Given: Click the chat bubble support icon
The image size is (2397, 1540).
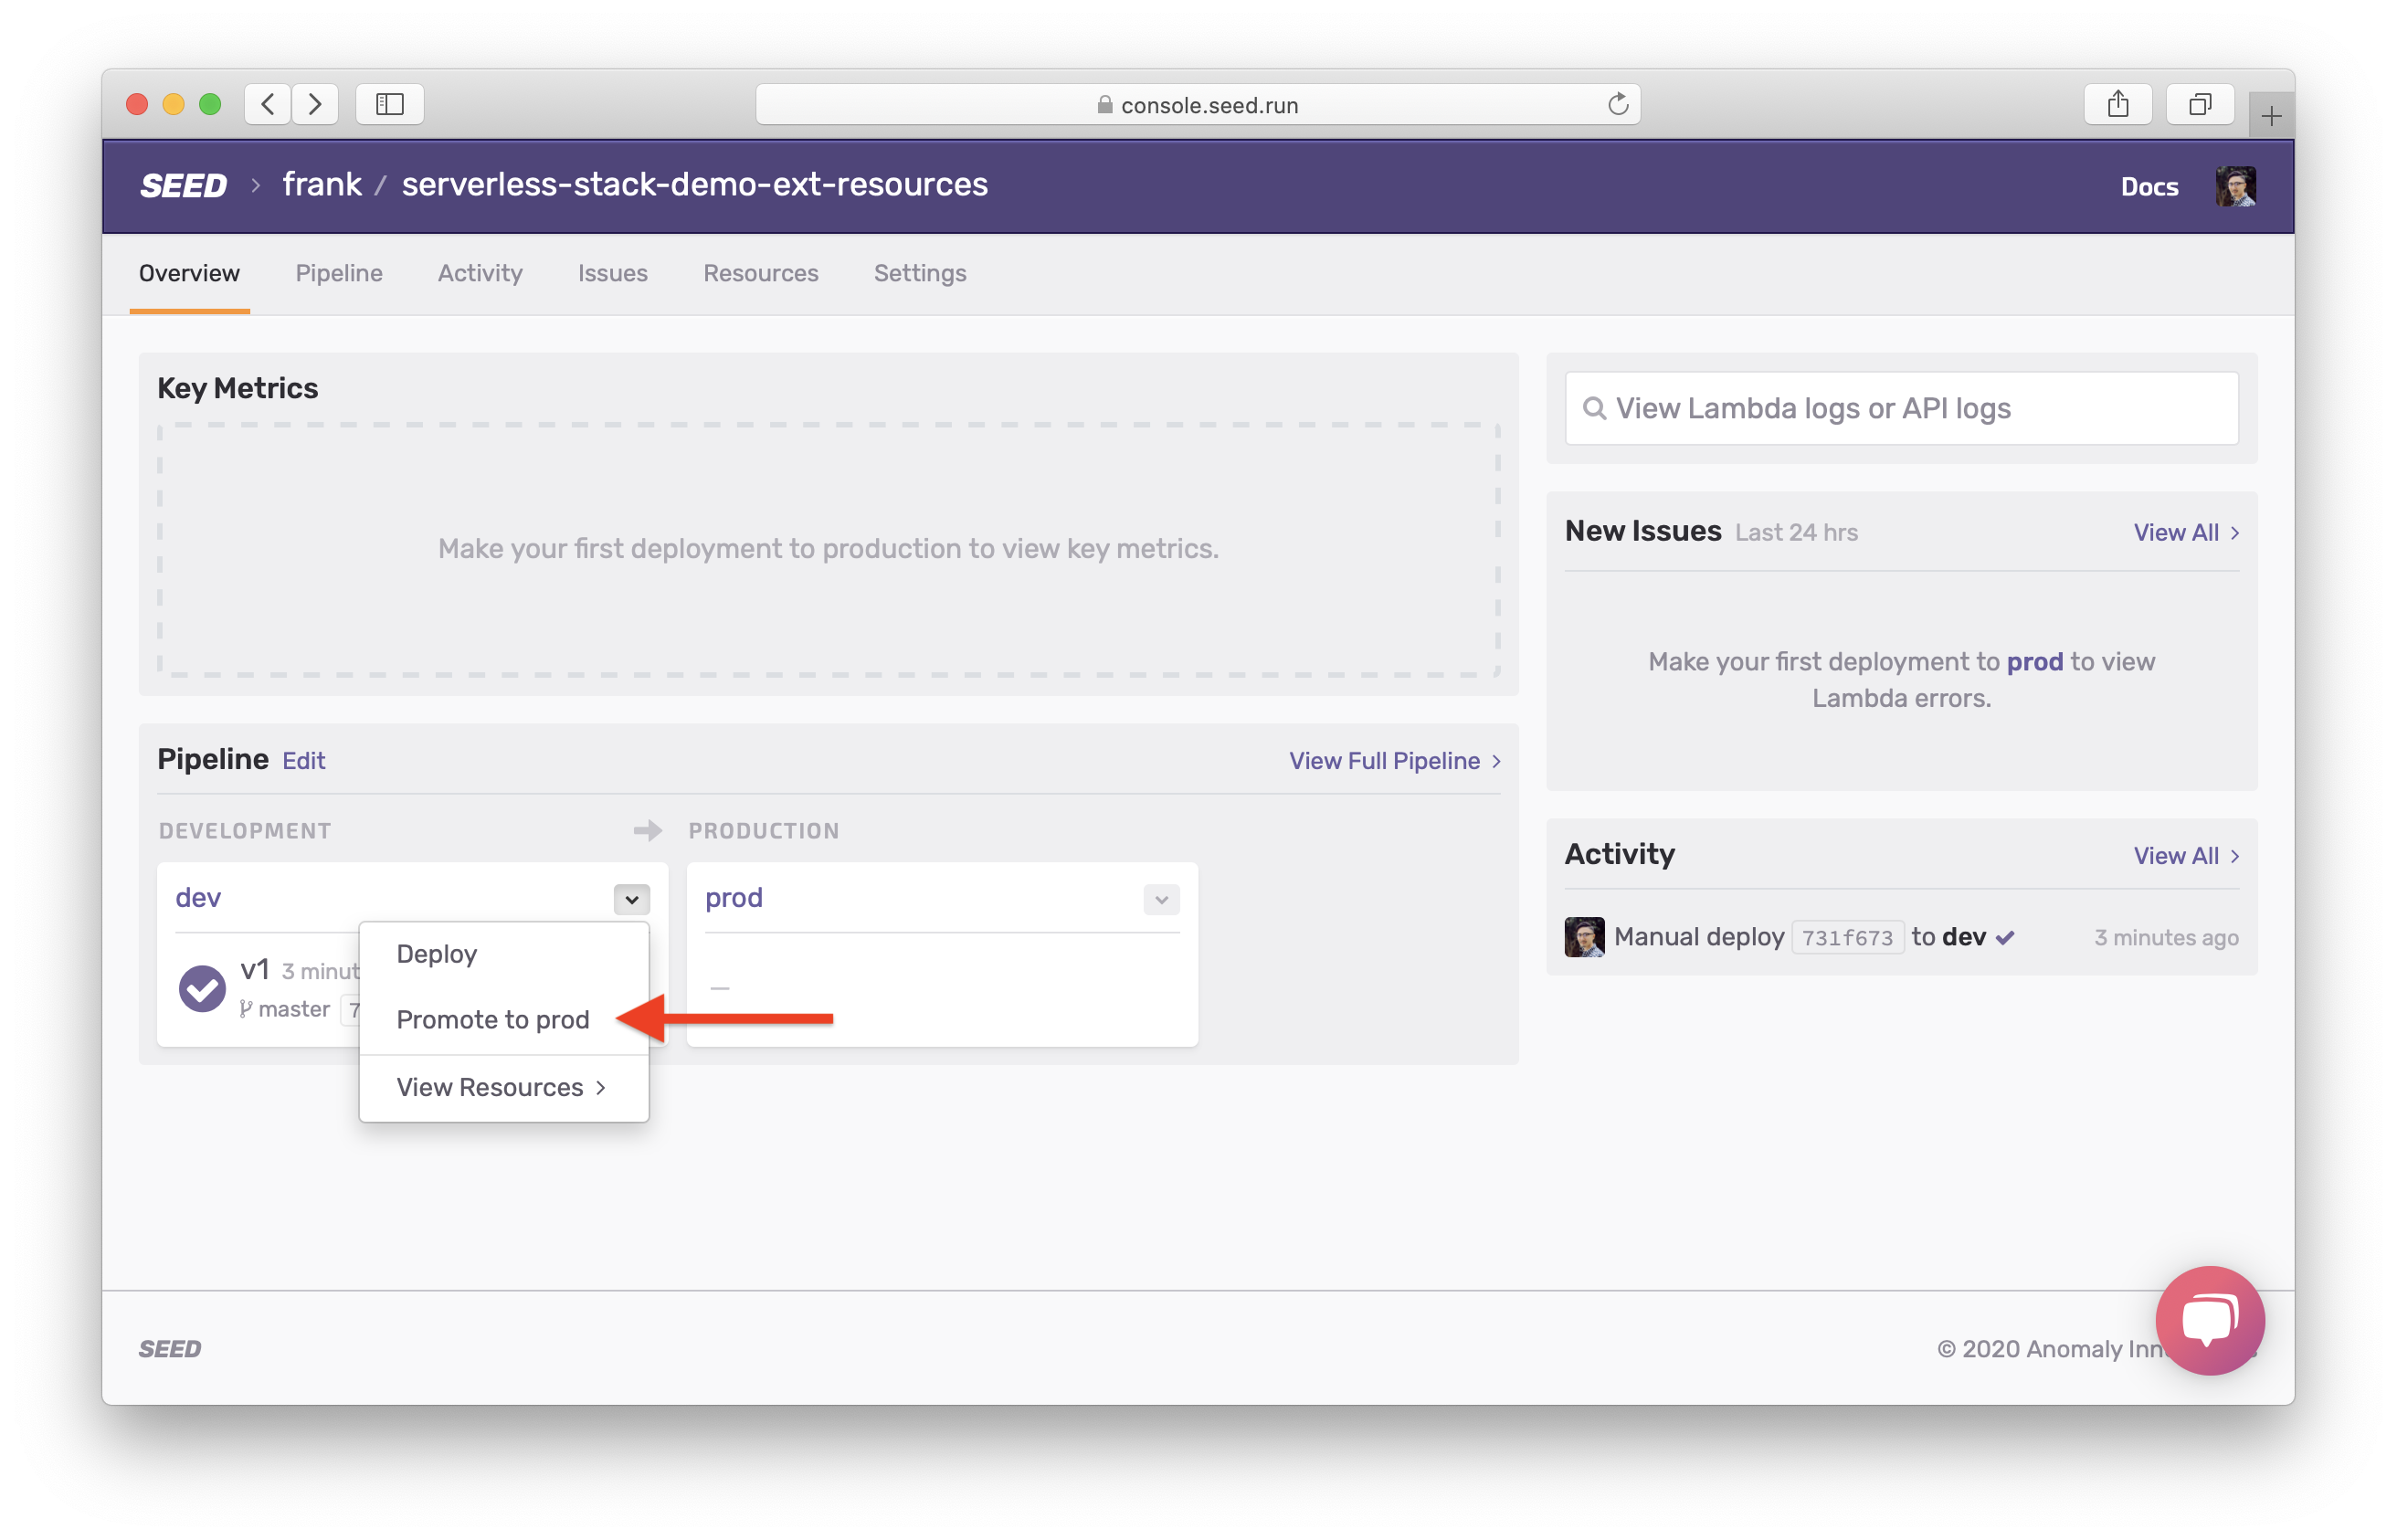Looking at the screenshot, I should 2207,1320.
